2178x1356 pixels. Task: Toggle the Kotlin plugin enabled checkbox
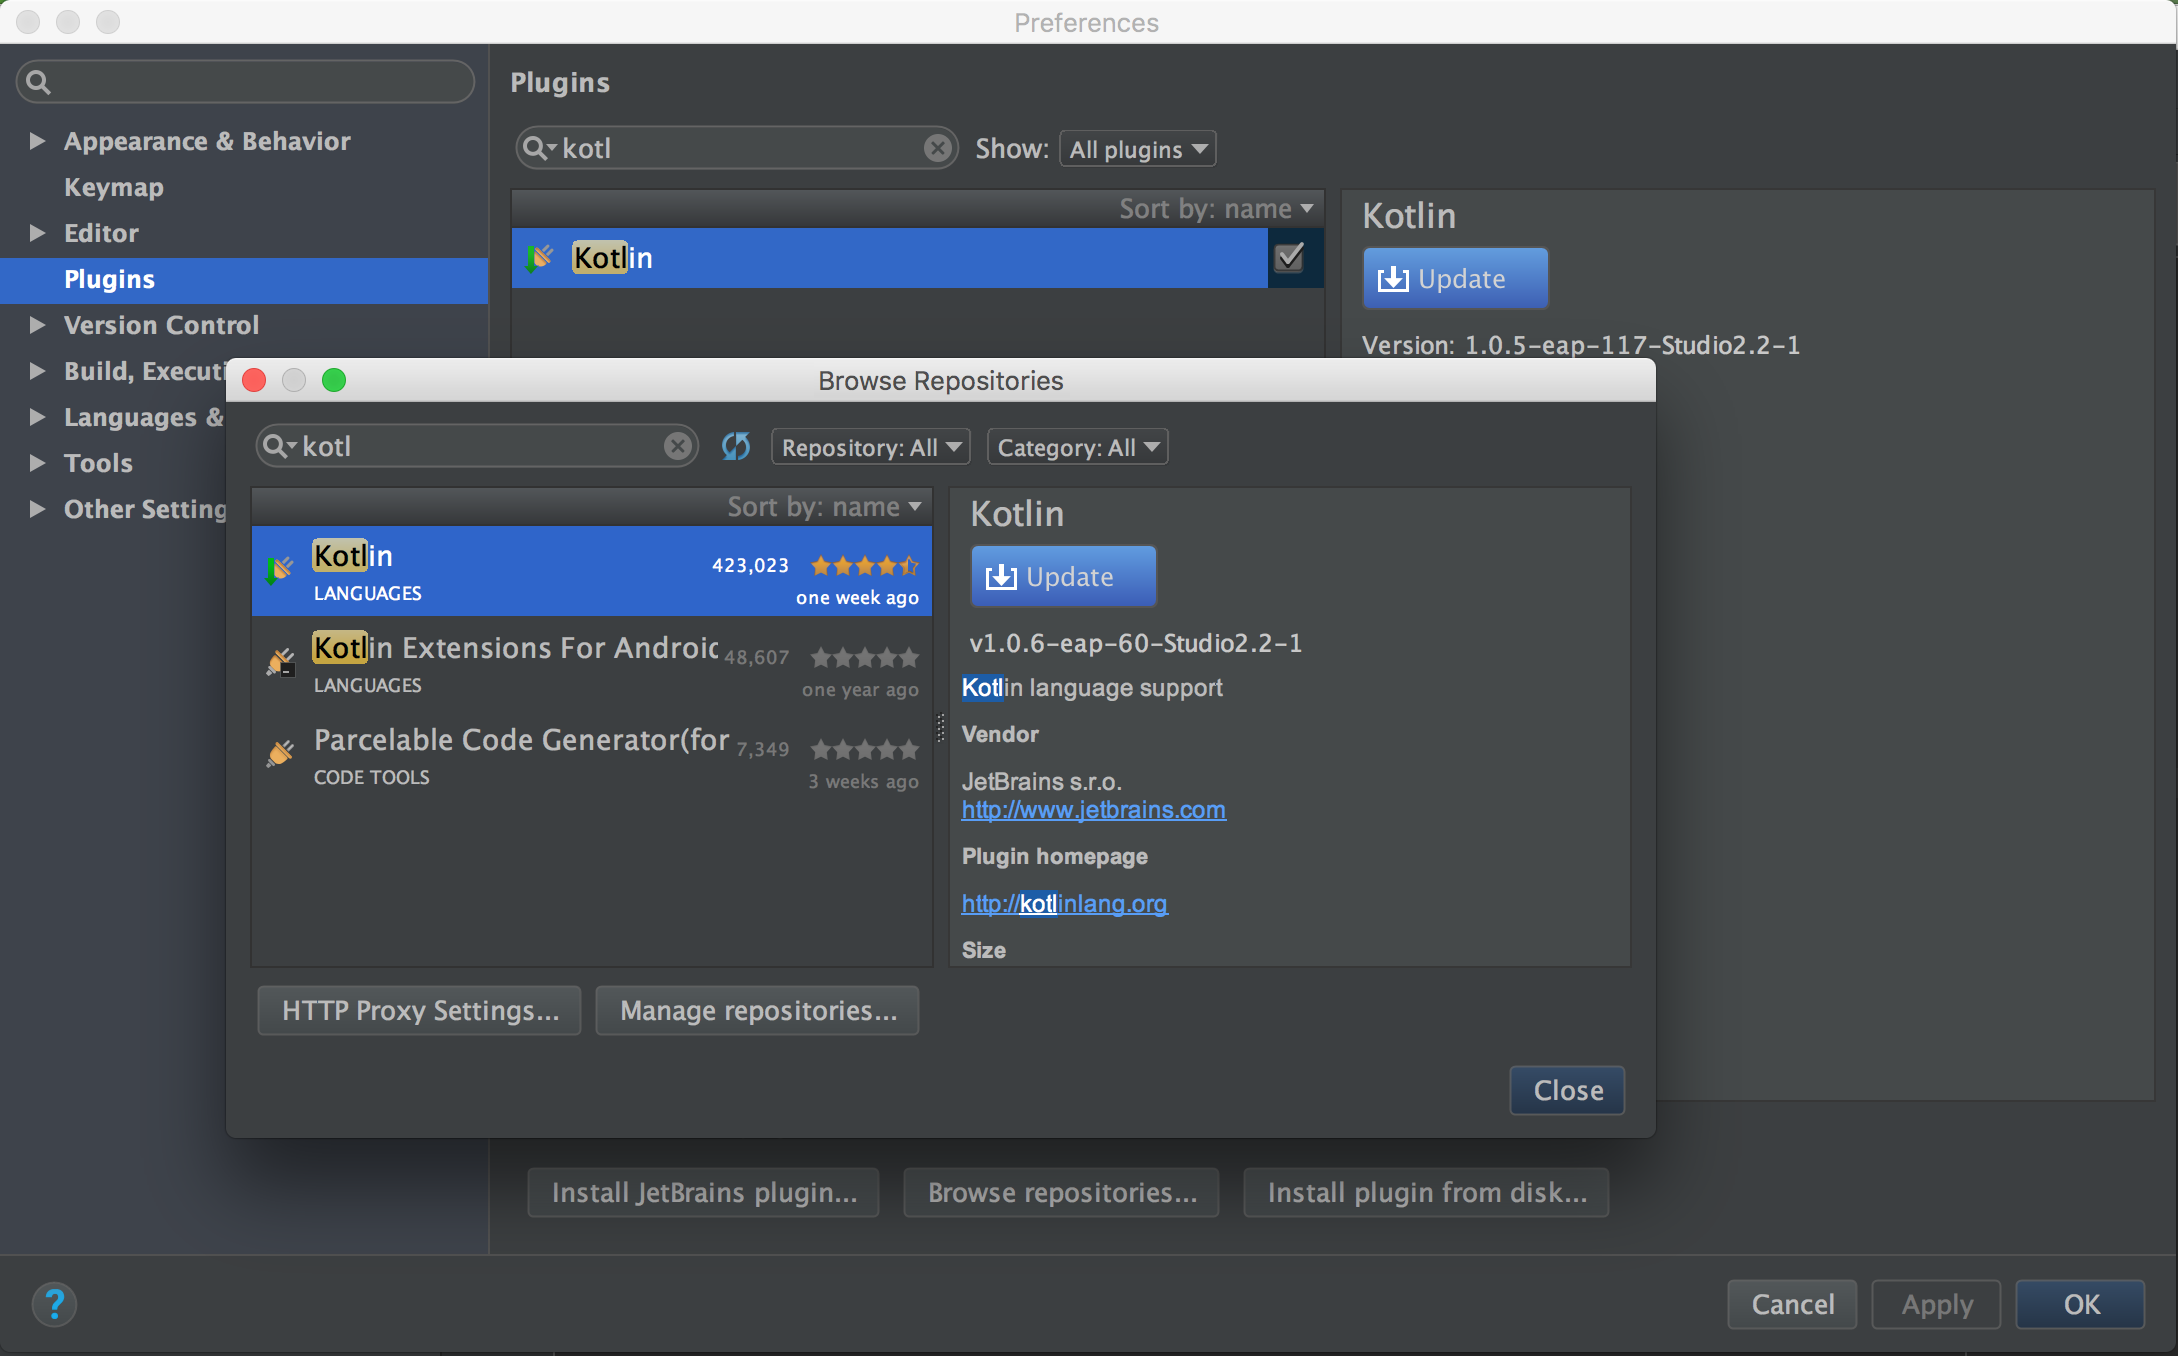click(1290, 258)
